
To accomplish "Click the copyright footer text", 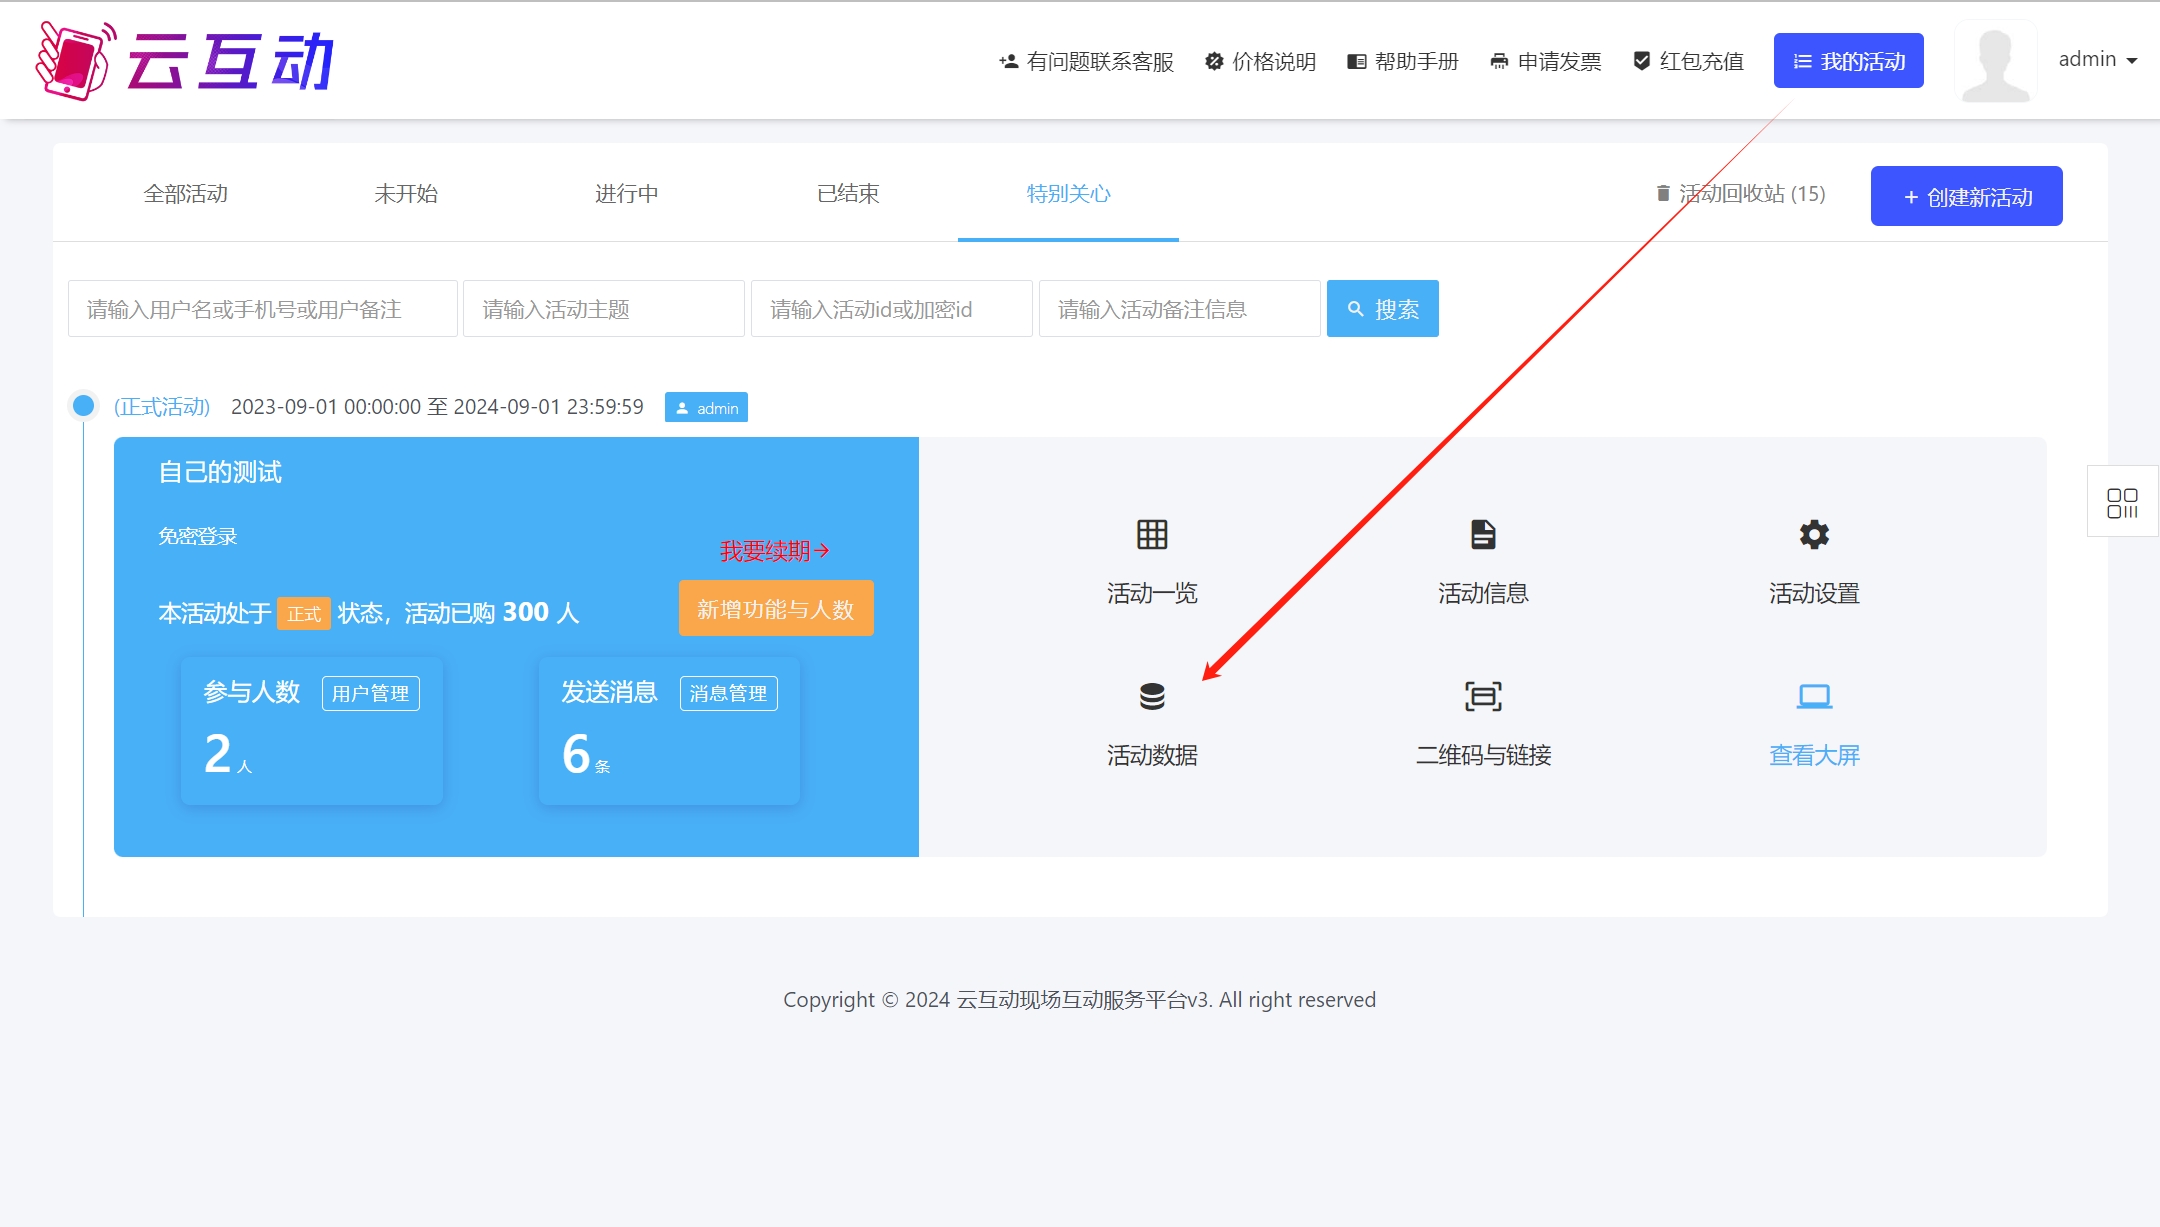I will [x=1080, y=1000].
